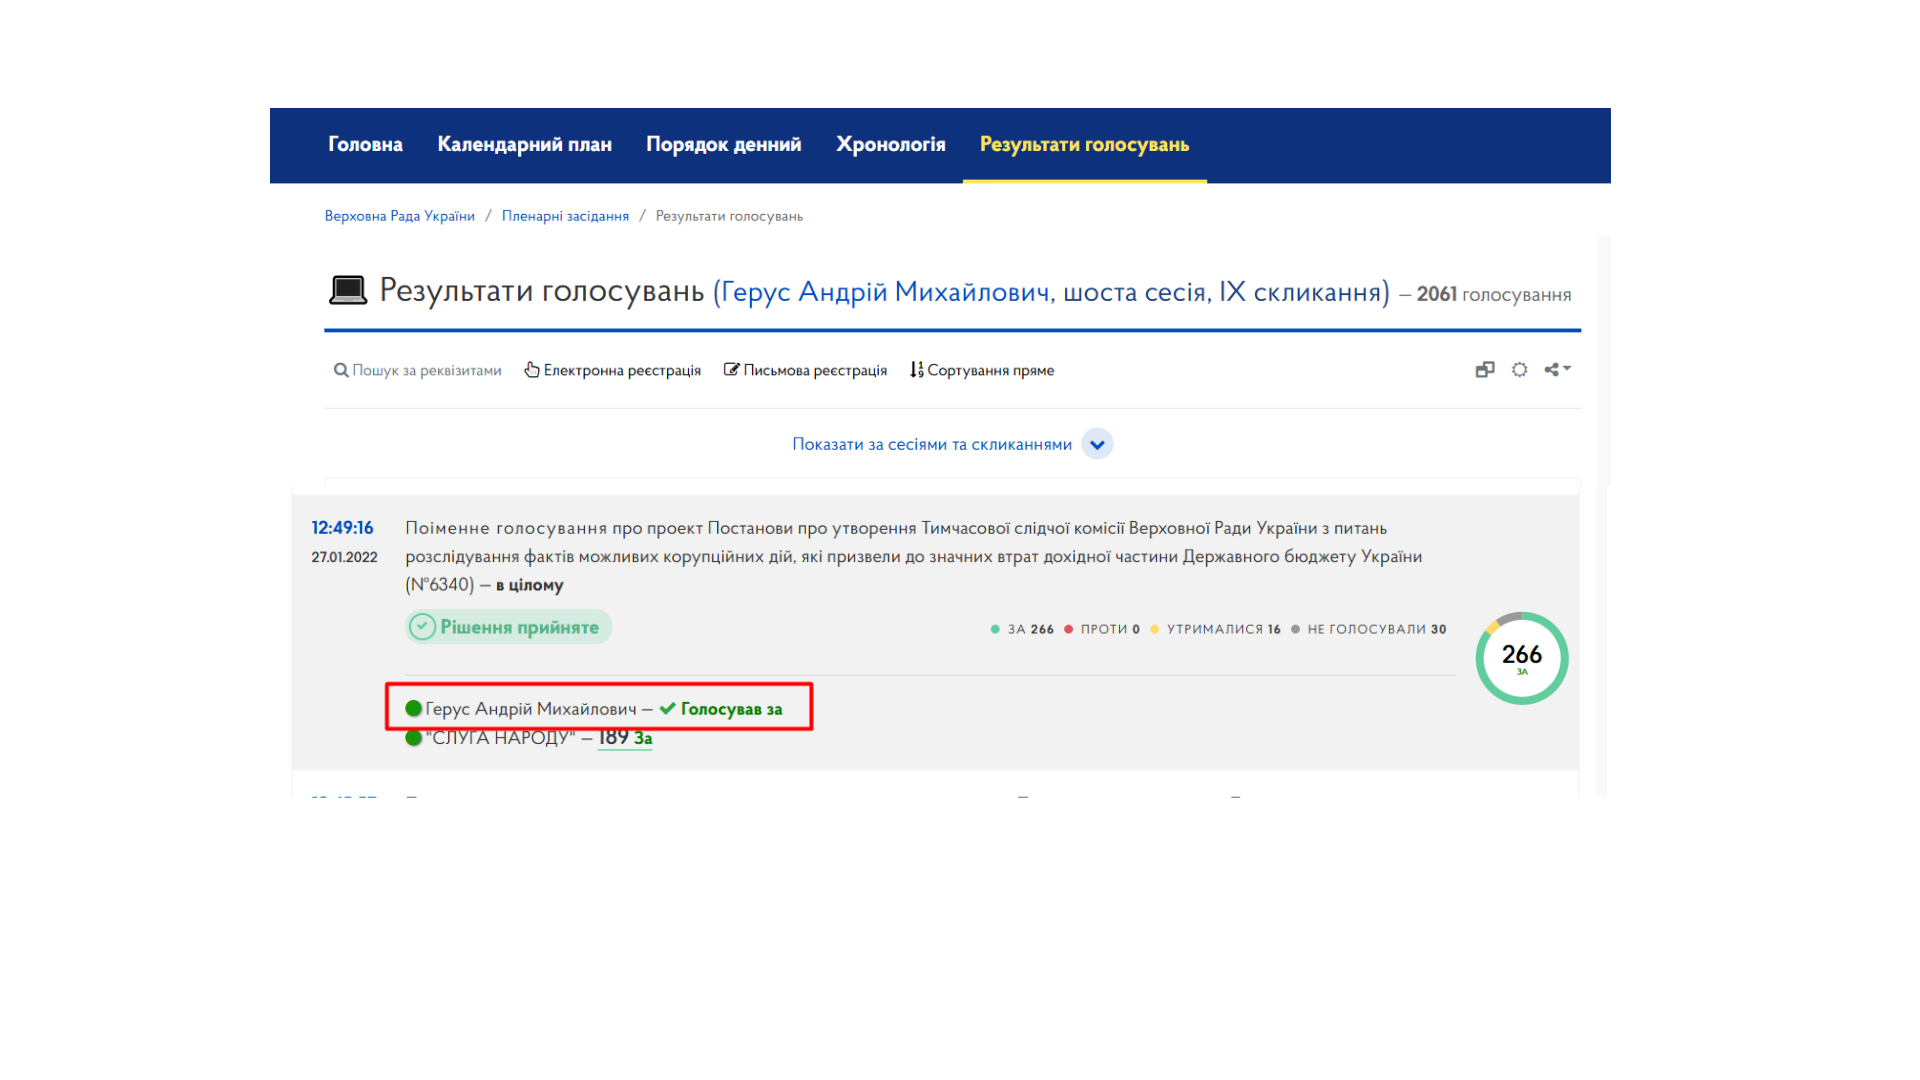Screen dimensions: 1920x1080
Task: Open vote time 12:49:16 link
Action: click(x=342, y=528)
